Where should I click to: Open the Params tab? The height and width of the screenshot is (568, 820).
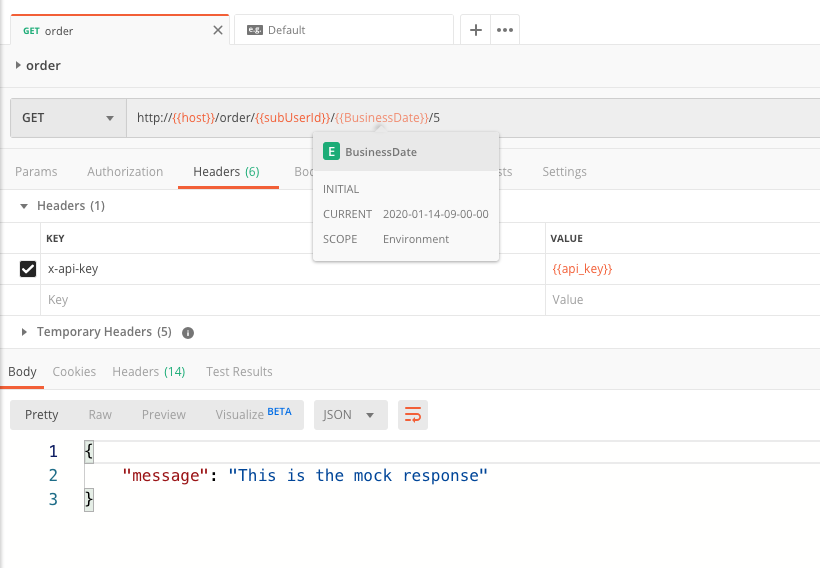(x=36, y=172)
